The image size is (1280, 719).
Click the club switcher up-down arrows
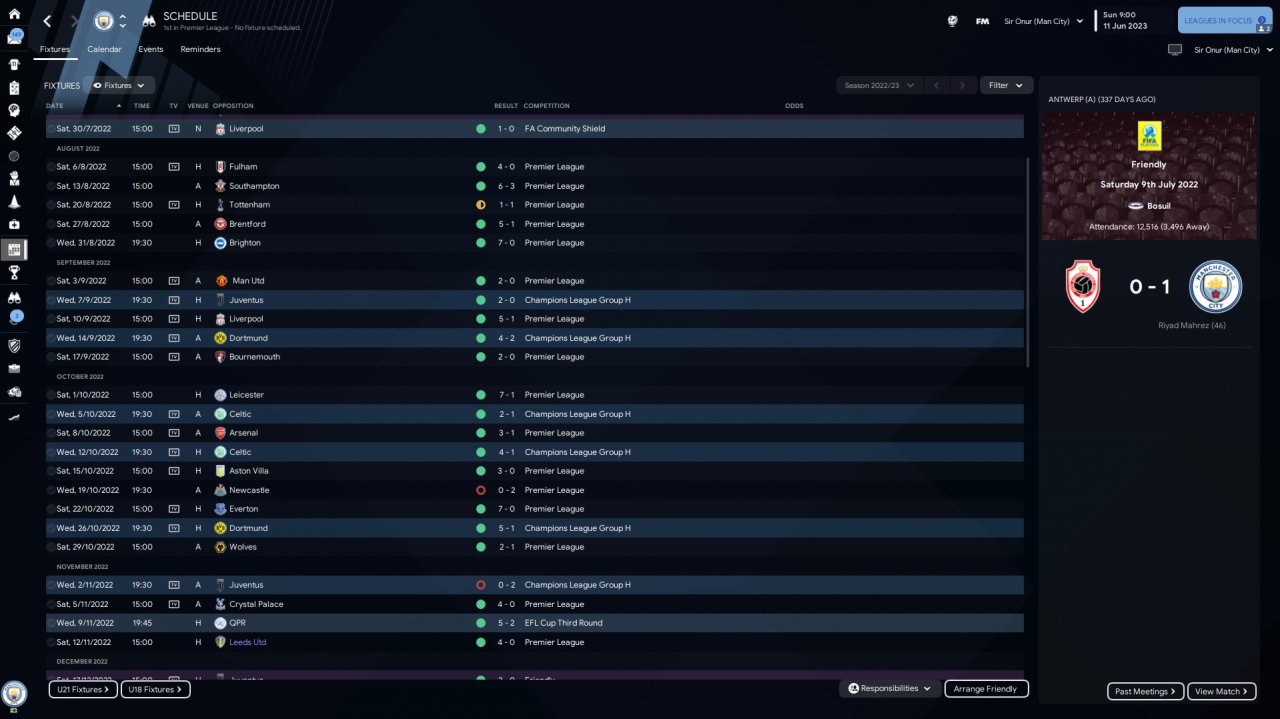click(123, 20)
